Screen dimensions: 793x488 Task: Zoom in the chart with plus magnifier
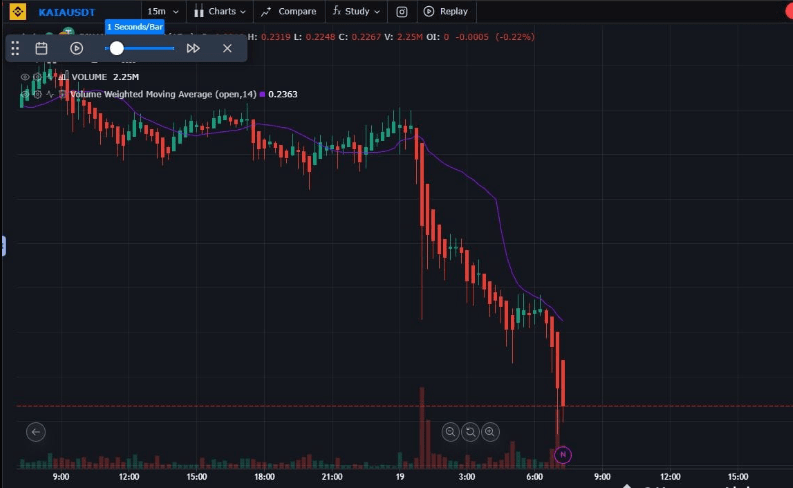[x=490, y=432]
